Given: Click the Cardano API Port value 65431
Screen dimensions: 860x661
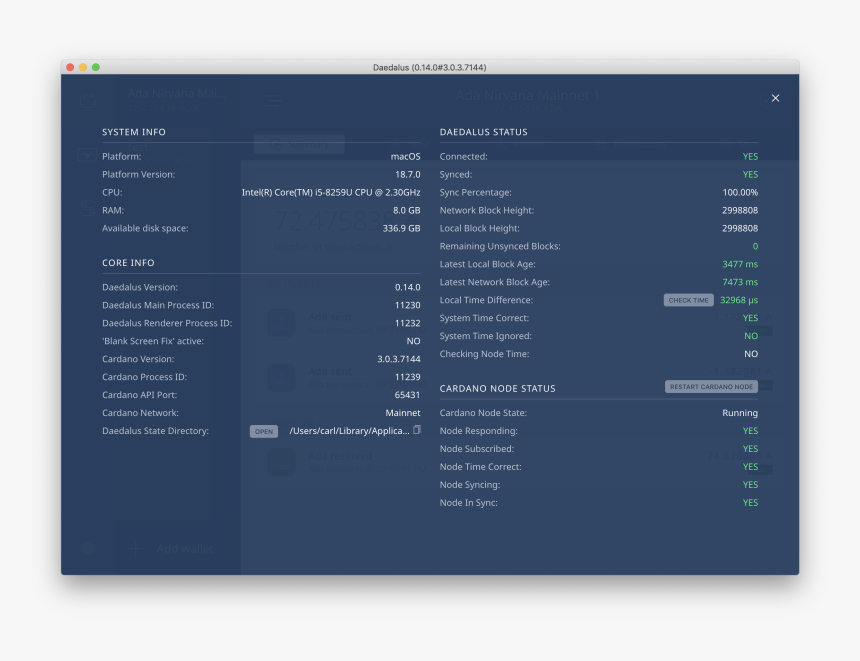Looking at the screenshot, I should 408,395.
